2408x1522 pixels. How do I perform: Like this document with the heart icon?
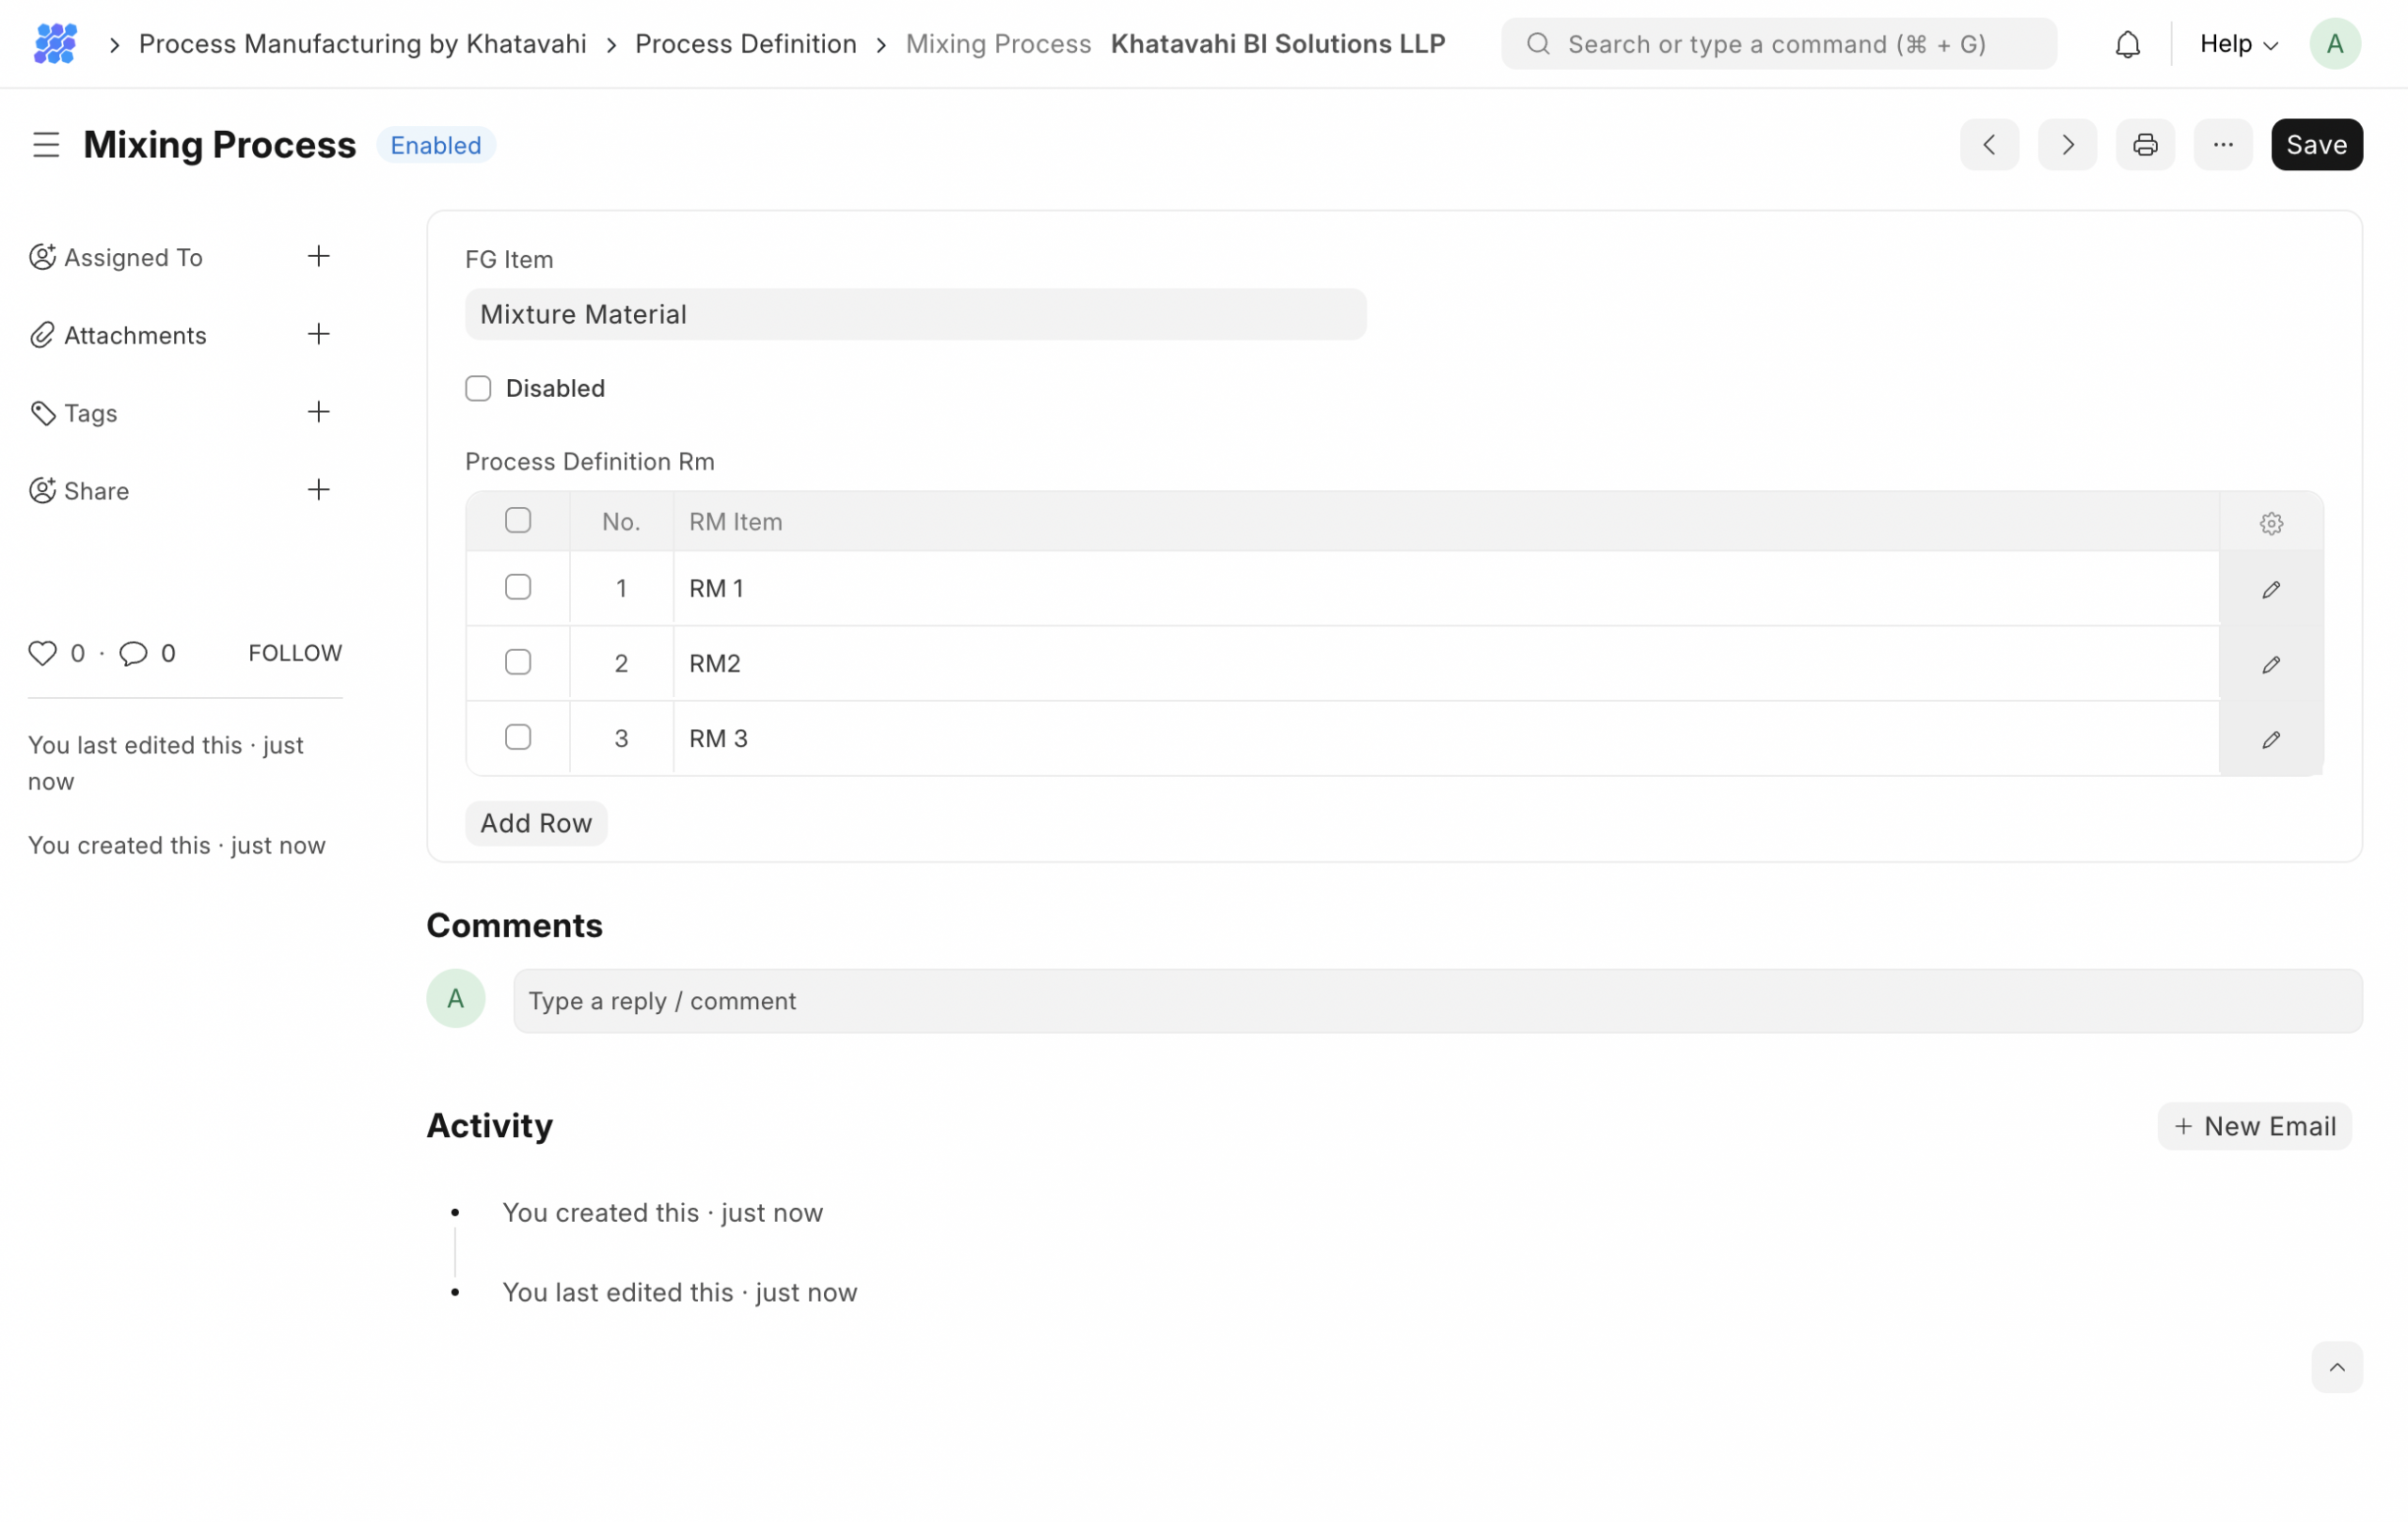(42, 653)
